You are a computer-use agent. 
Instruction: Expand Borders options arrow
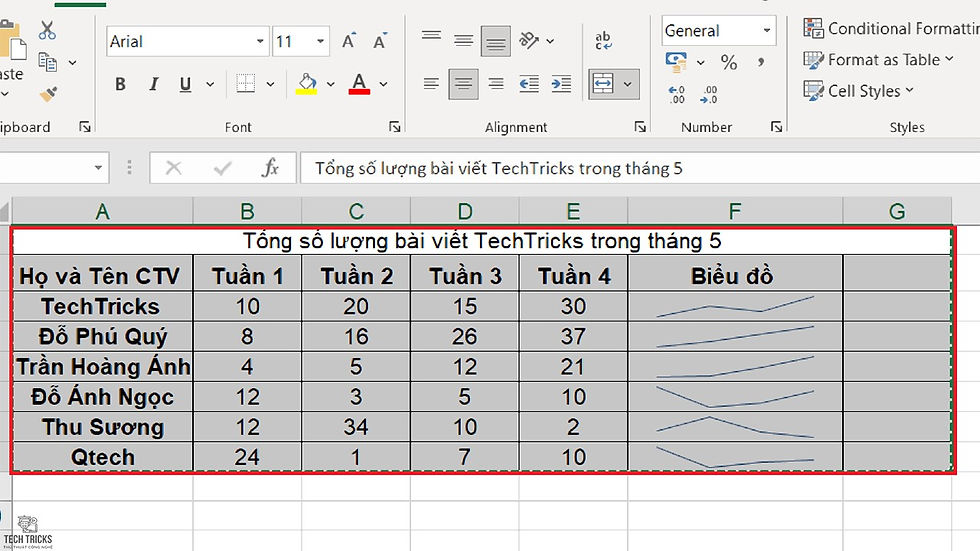pyautogui.click(x=270, y=84)
